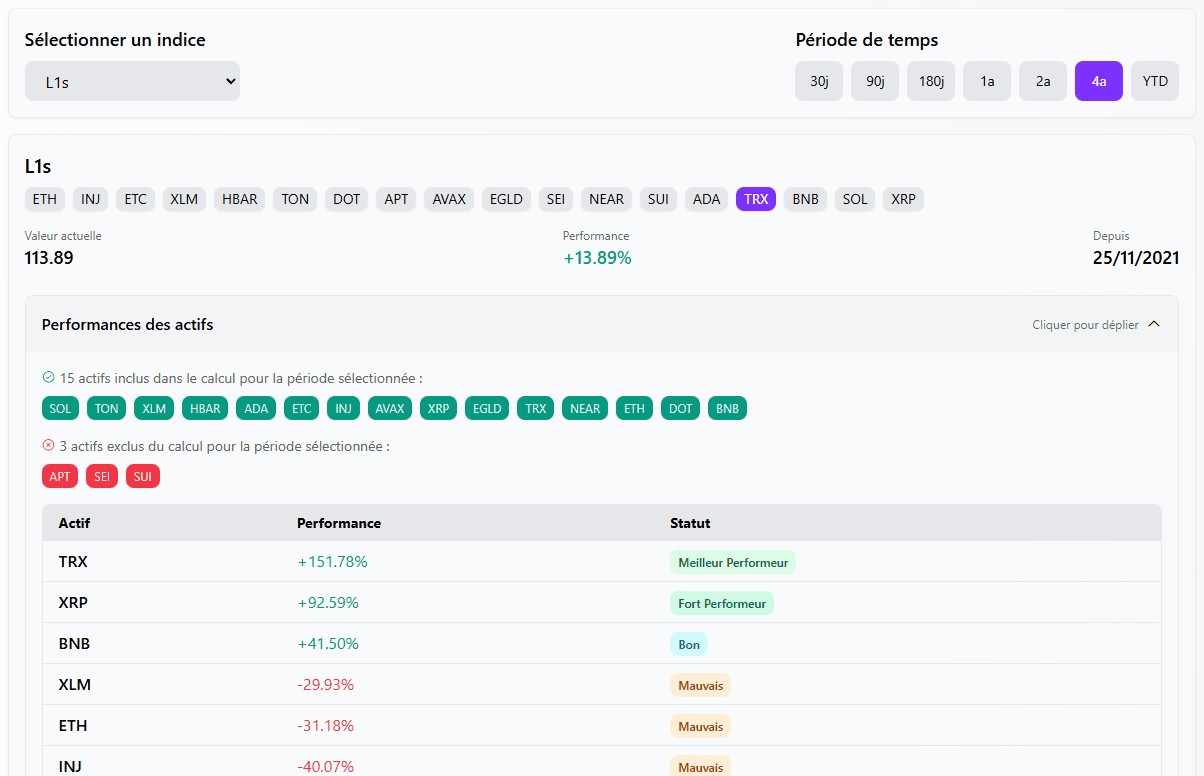Viewport: 1204px width, 776px height.
Task: Click the 25/11/2021 Depuis date
Action: (x=1136, y=258)
